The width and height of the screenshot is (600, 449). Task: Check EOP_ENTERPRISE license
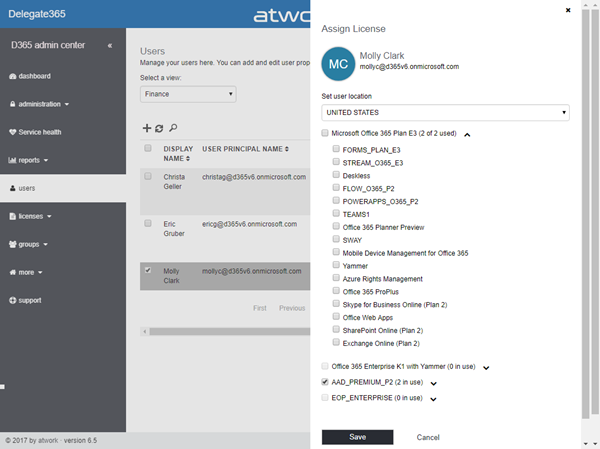325,397
